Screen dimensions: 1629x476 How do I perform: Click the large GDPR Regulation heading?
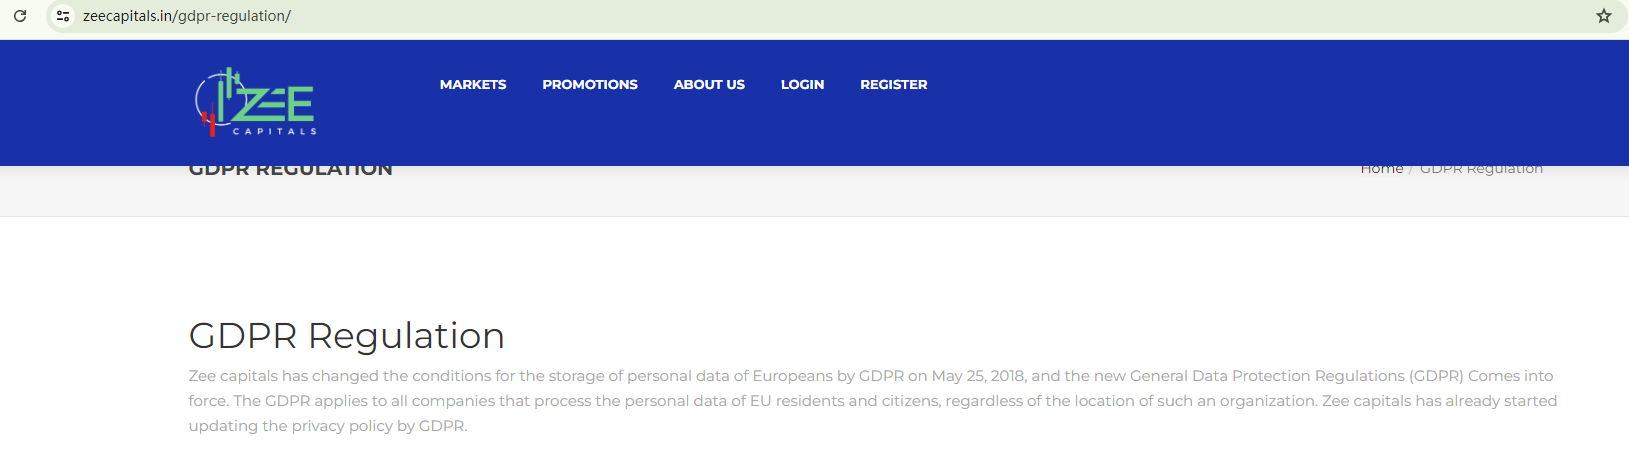(346, 336)
